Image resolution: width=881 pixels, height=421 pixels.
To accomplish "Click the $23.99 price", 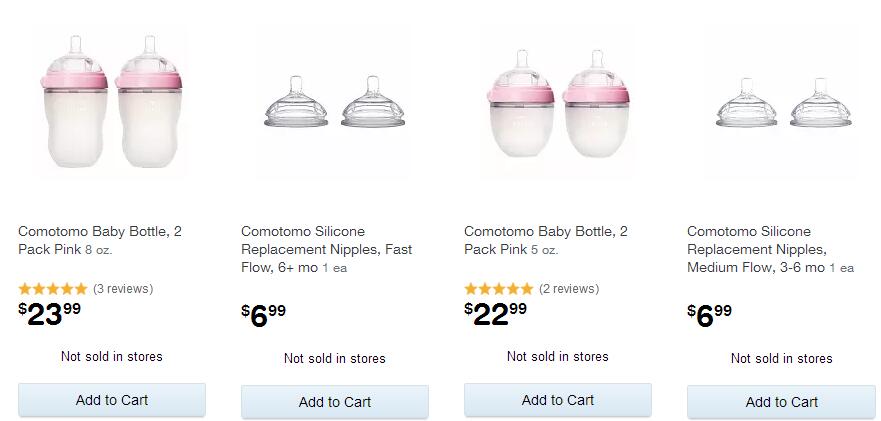I will (50, 314).
